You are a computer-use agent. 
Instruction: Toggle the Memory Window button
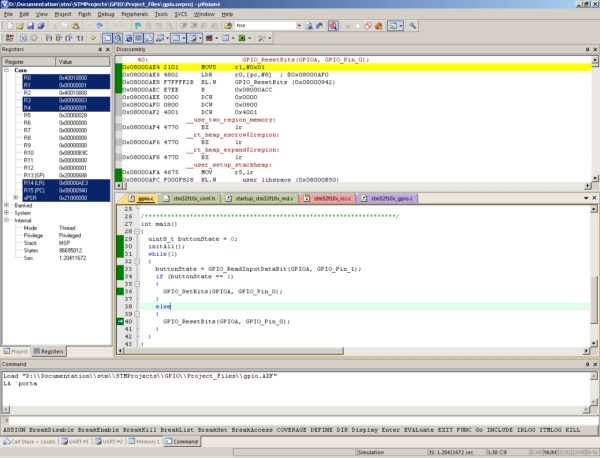(x=176, y=38)
